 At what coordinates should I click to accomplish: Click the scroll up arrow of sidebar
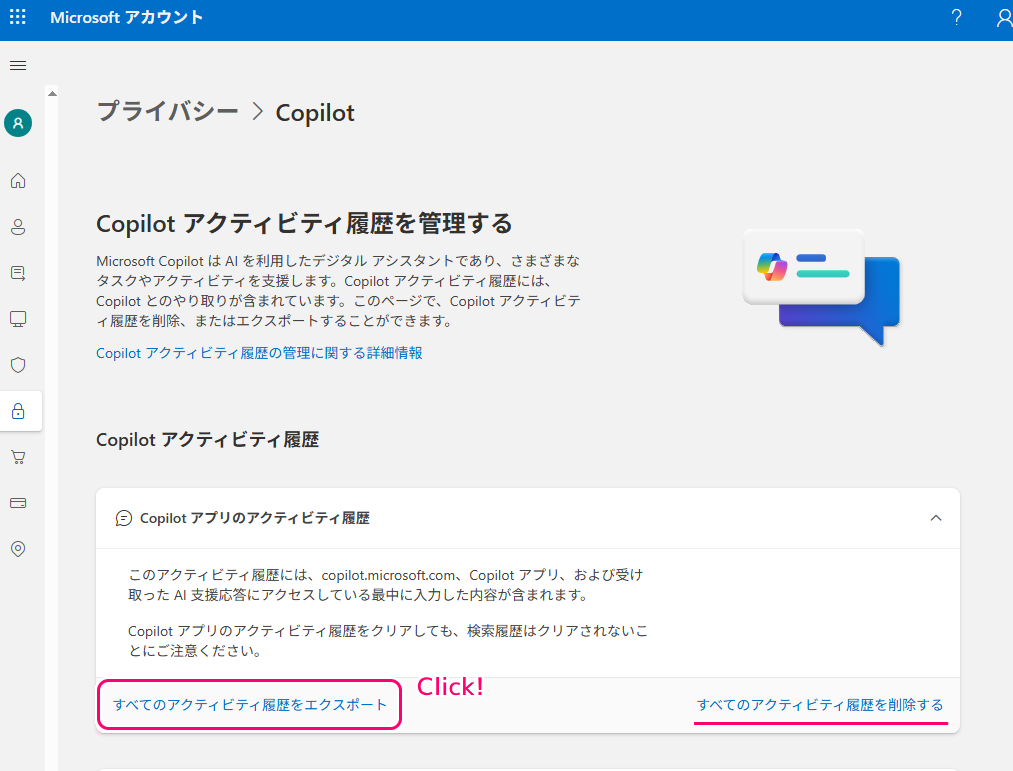(52, 94)
